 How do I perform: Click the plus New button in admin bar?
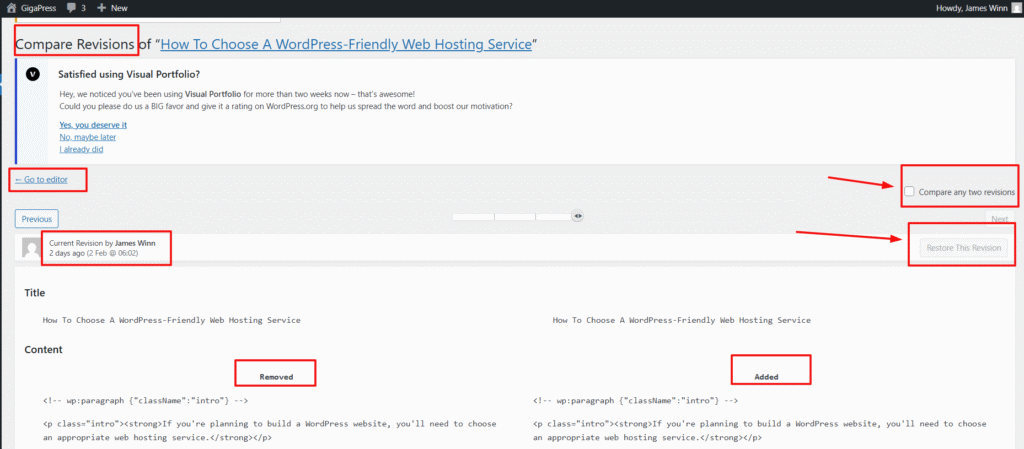pos(112,7)
